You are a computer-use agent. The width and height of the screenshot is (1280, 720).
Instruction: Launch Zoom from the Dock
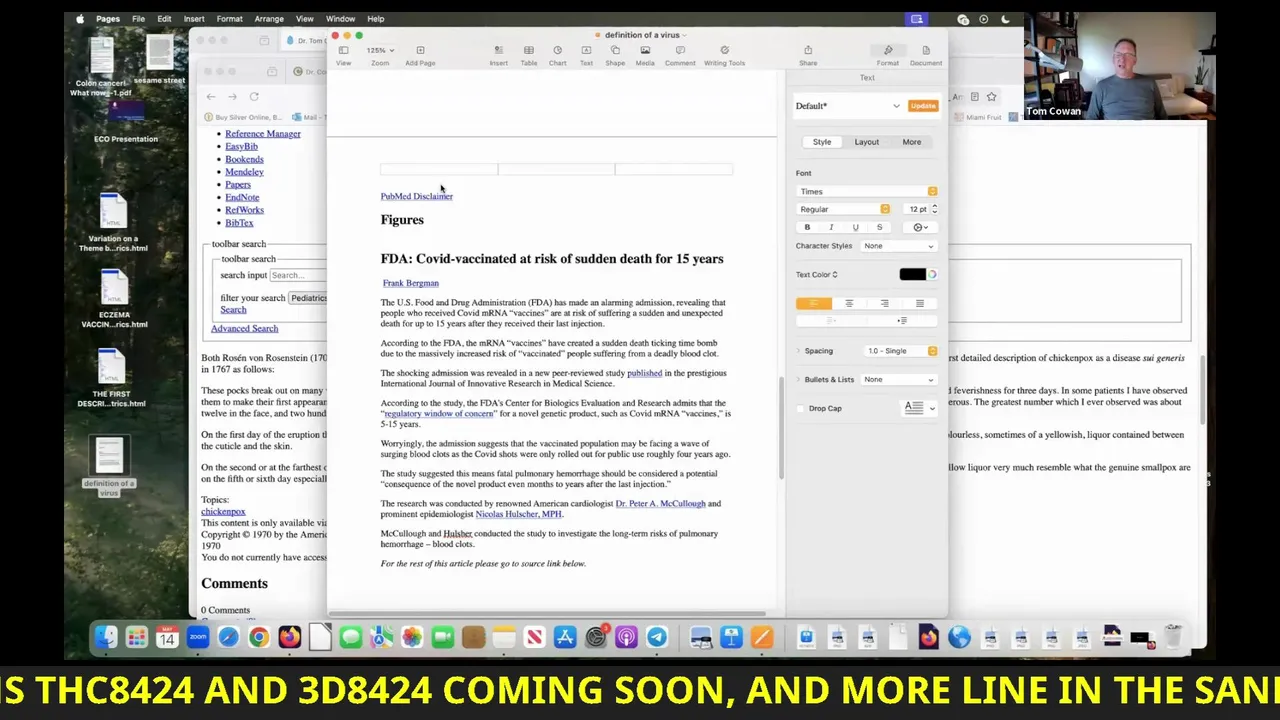[x=198, y=637]
